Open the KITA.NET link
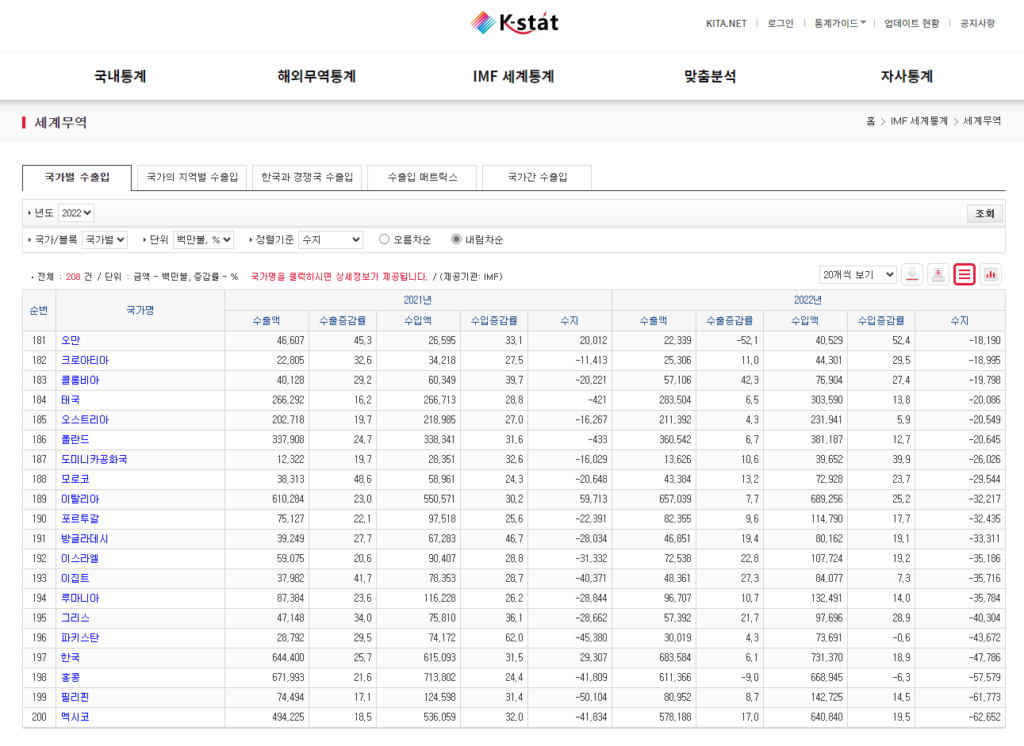 click(x=726, y=24)
